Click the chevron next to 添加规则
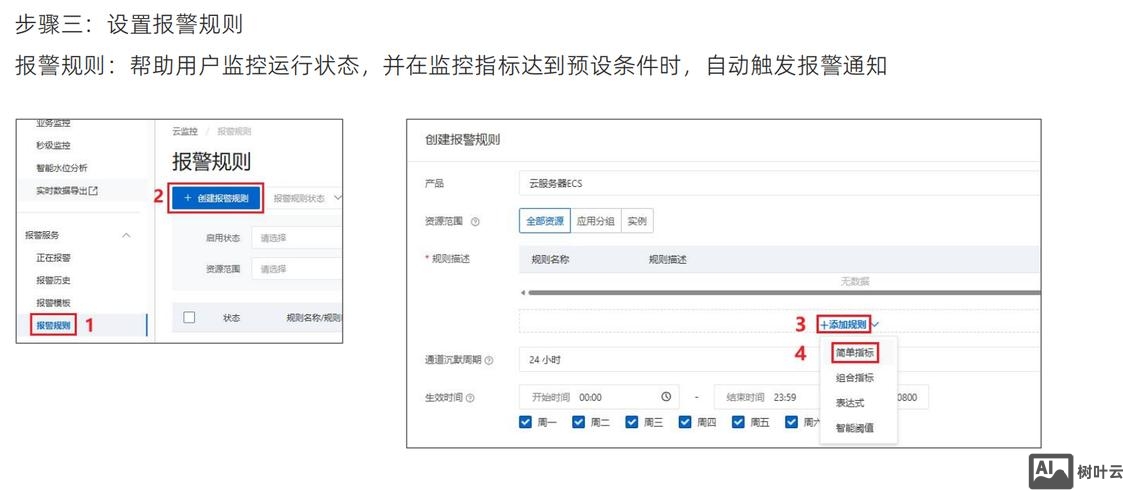The image size is (1131, 500). coord(876,325)
